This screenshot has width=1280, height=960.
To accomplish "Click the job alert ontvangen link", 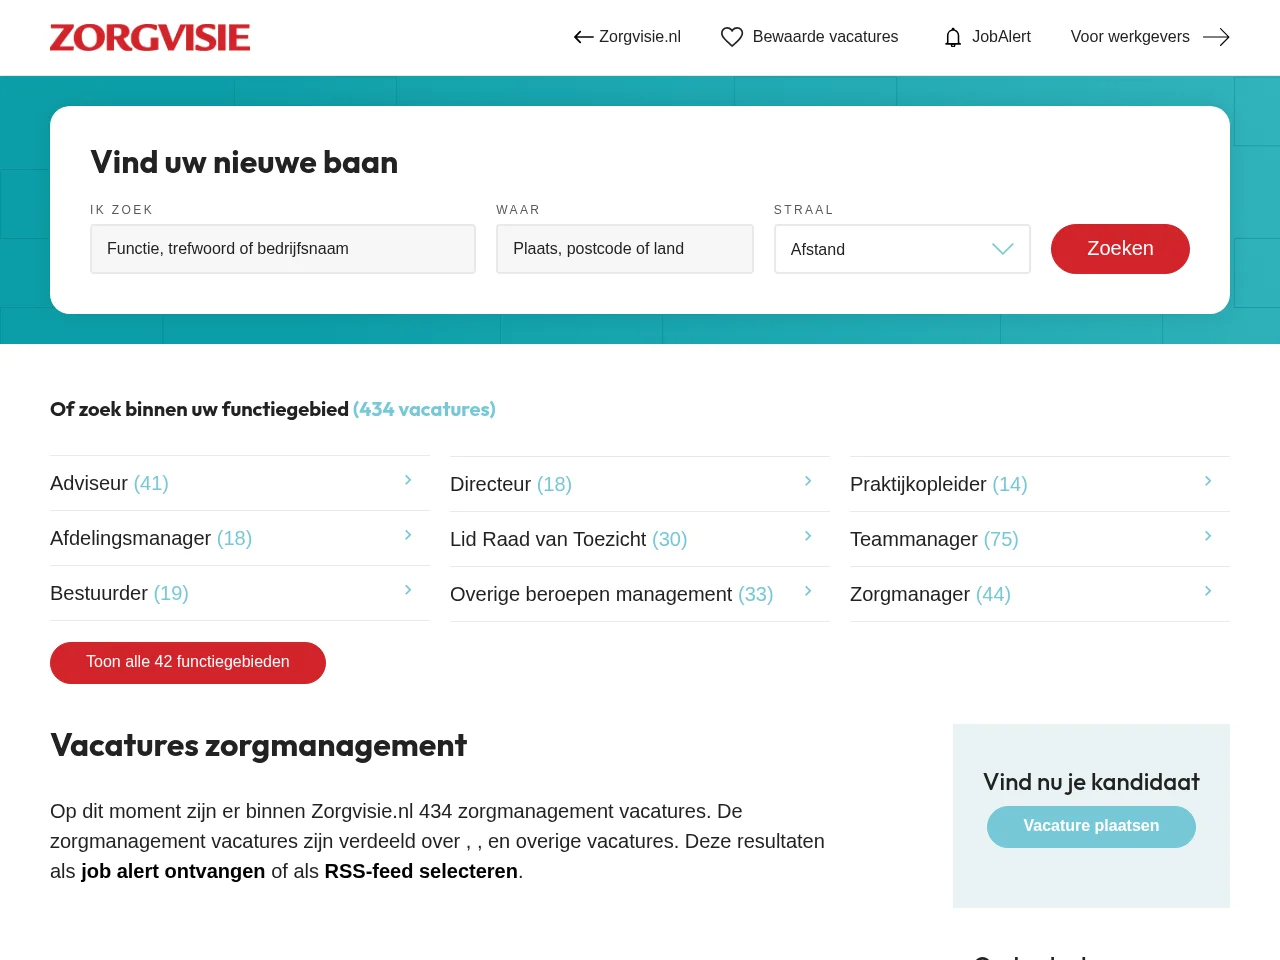I will click(x=173, y=871).
